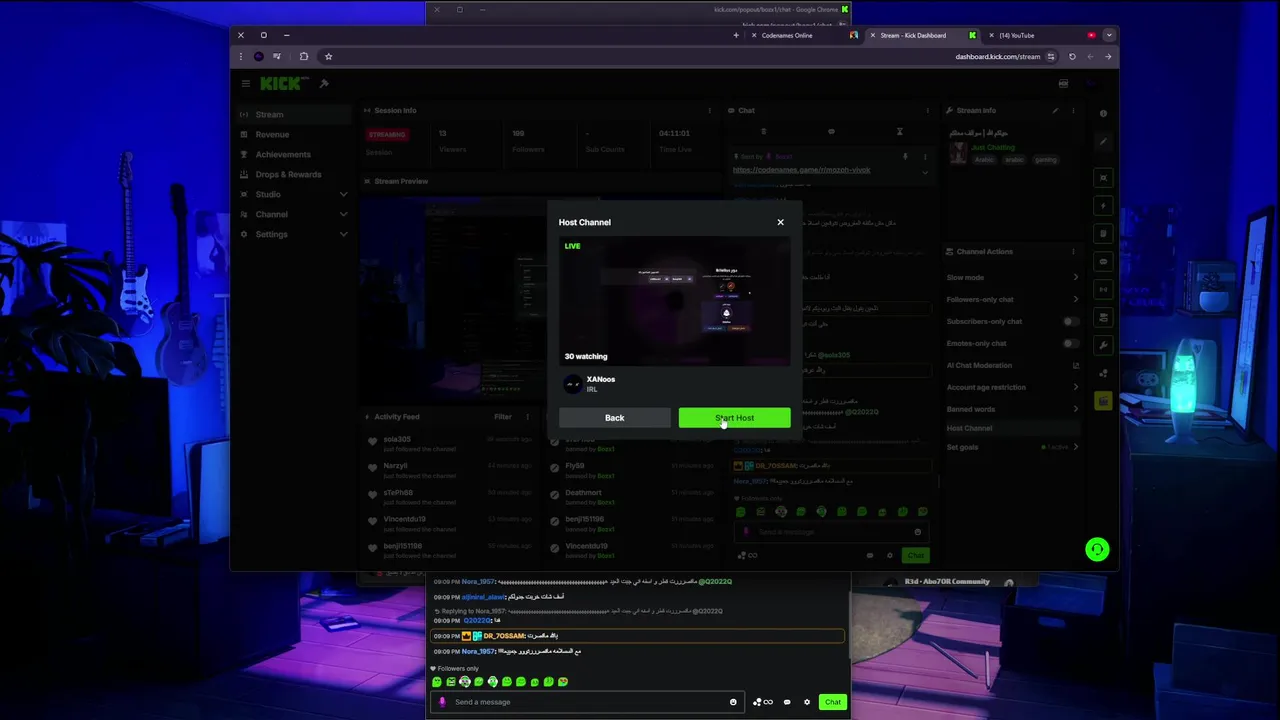Image resolution: width=1280 pixels, height=720 pixels.
Task: Click the Arabic tag in Stream Info
Action: click(986, 160)
